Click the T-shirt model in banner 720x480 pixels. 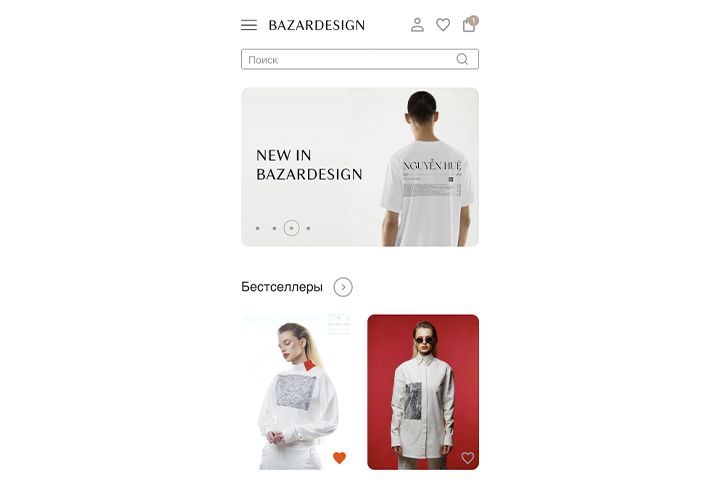tap(426, 169)
